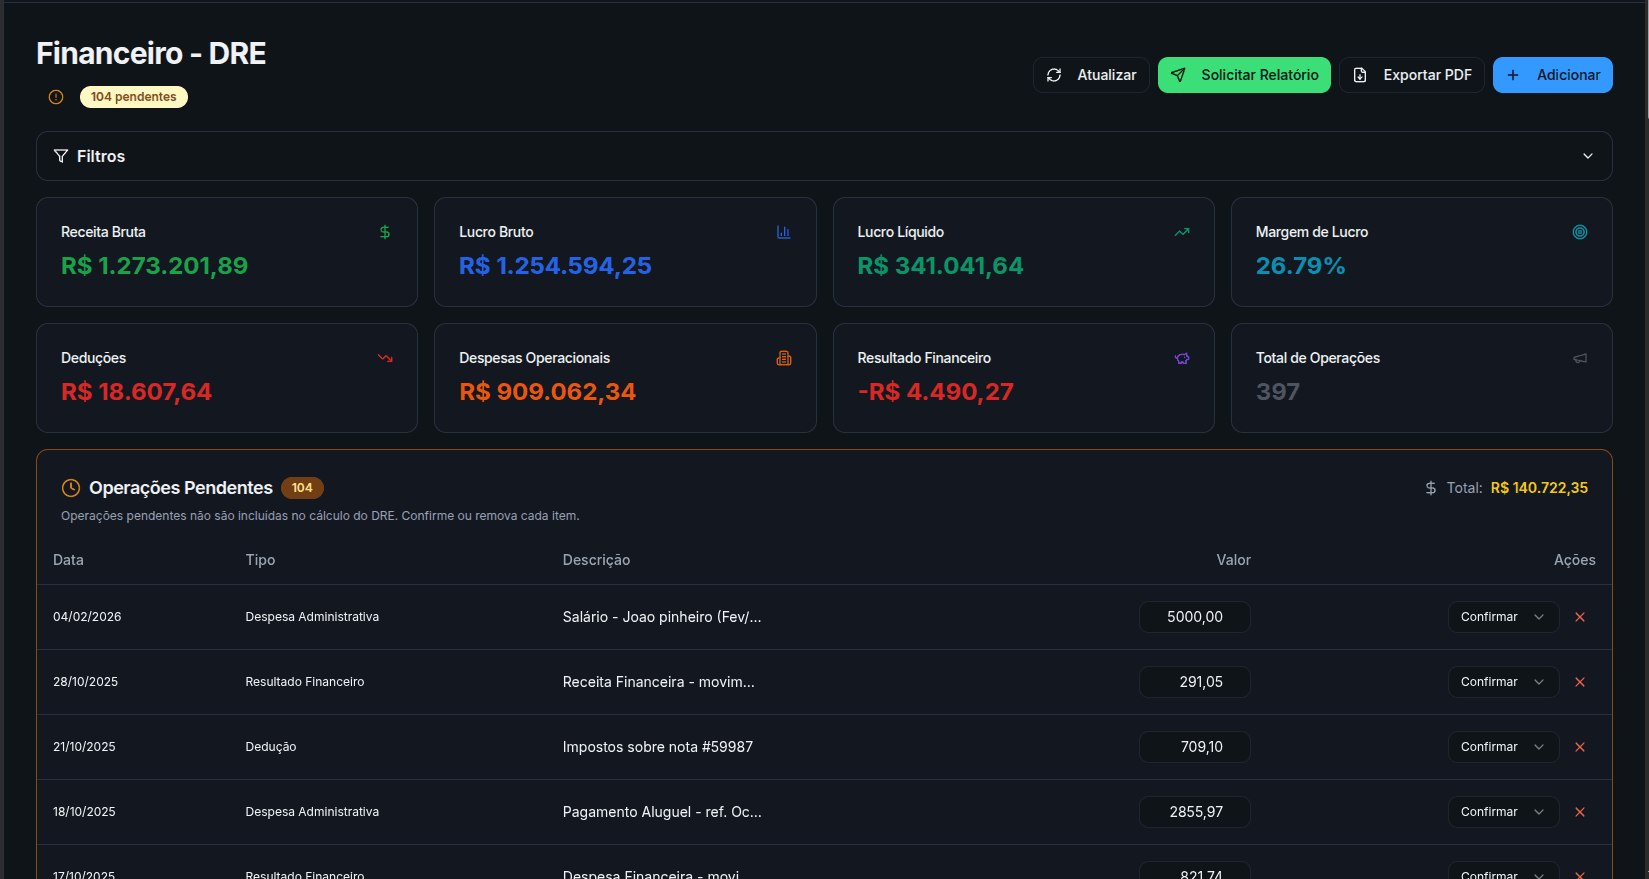Open Confirmar dropdown for Salário row
1649x879 pixels.
point(1503,617)
